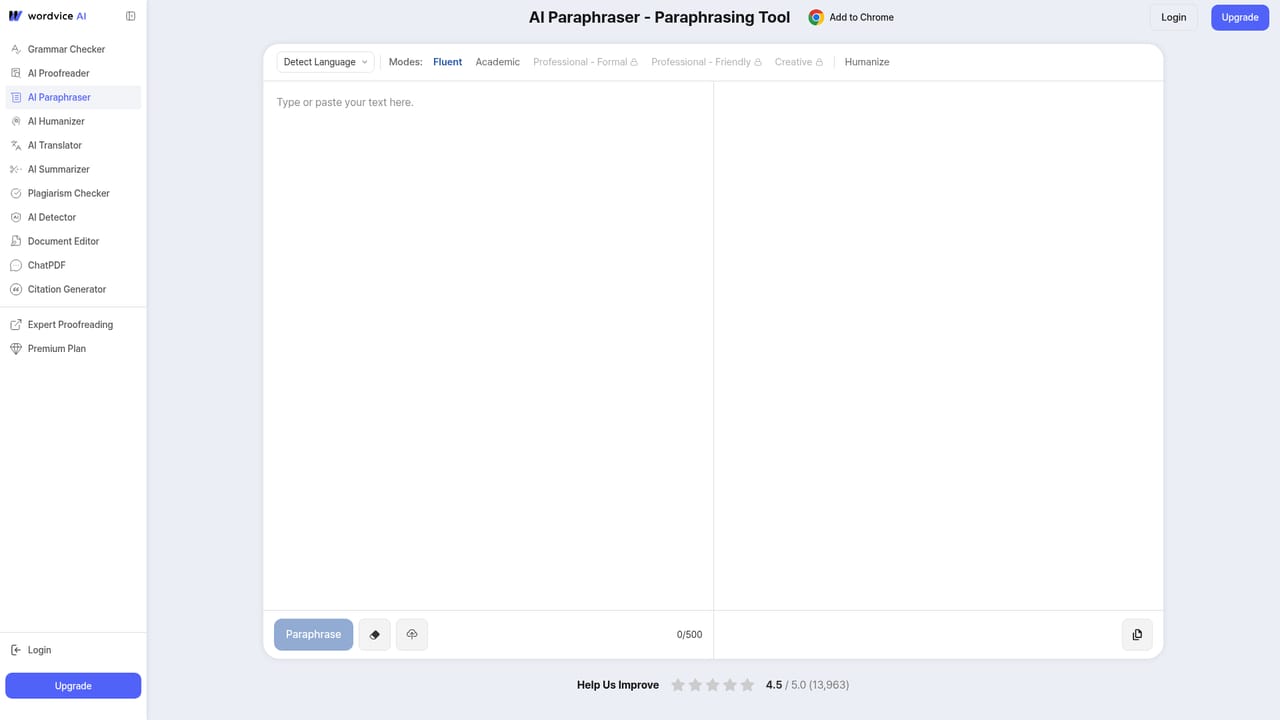This screenshot has width=1280, height=720.
Task: Click Login button in top bar
Action: point(1173,17)
